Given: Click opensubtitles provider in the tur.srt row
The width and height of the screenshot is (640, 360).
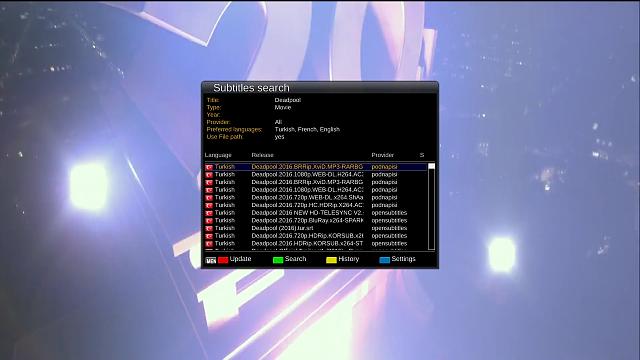Looking at the screenshot, I should coord(389,229).
